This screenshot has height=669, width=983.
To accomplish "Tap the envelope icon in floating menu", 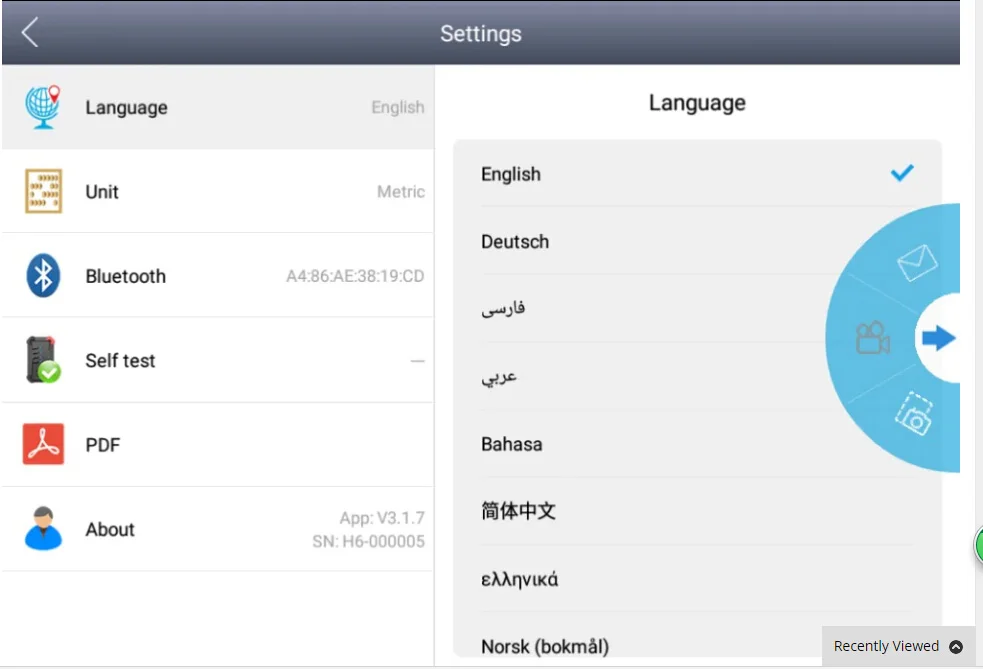I will point(917,263).
